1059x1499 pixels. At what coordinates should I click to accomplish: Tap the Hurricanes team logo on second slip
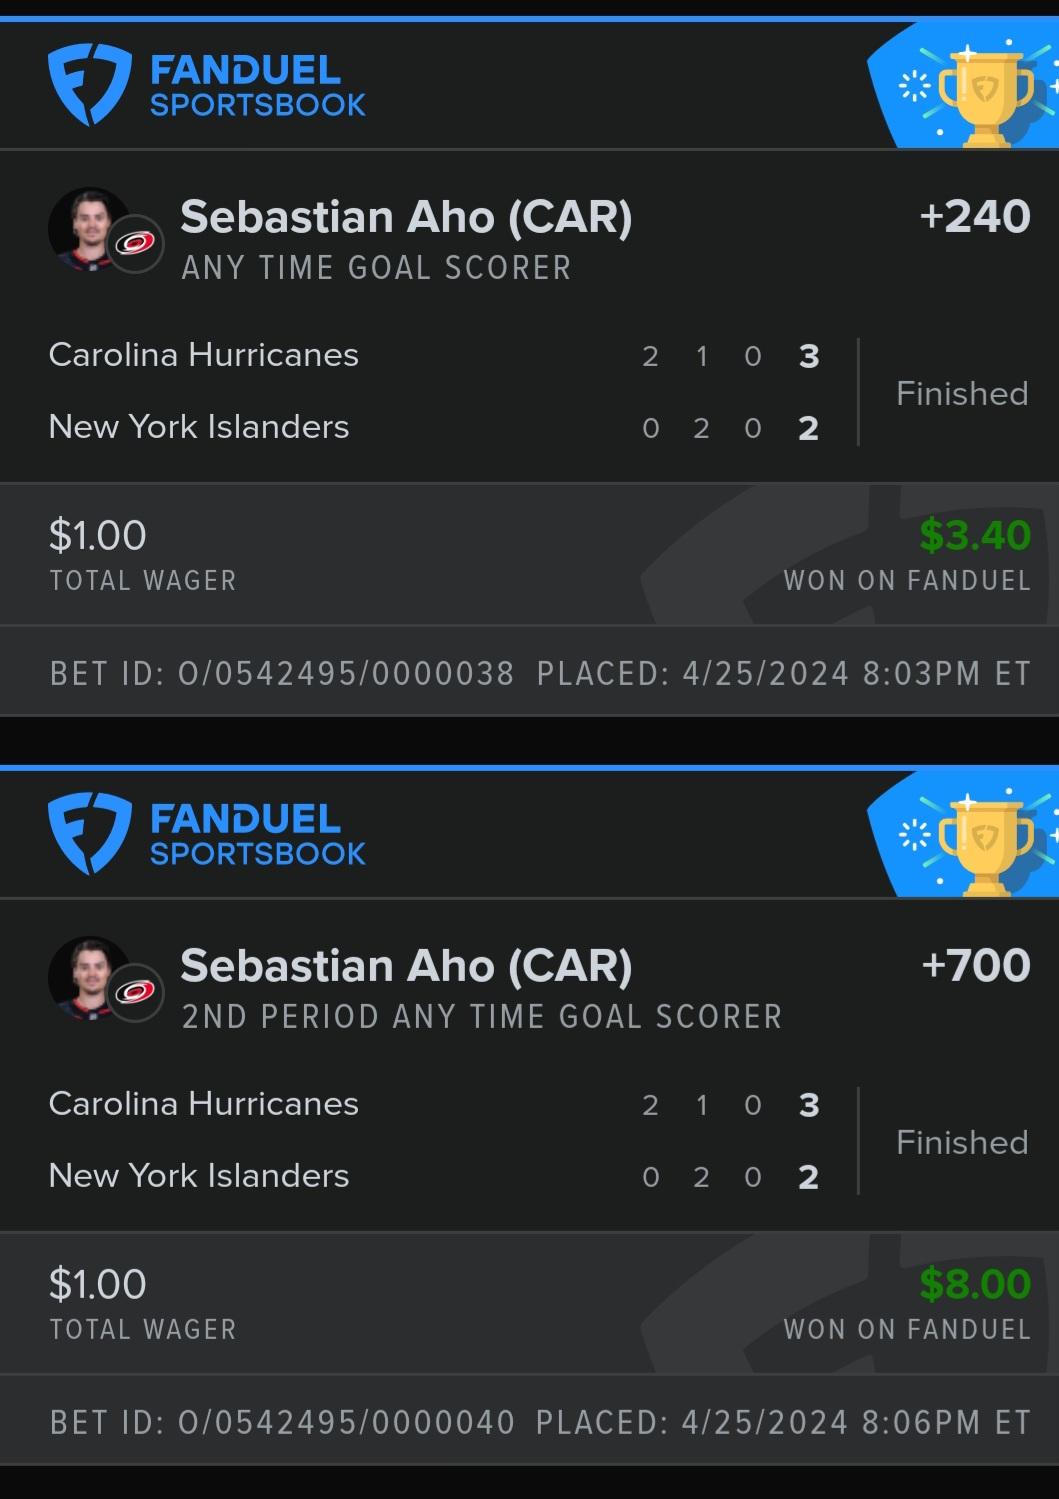135,992
